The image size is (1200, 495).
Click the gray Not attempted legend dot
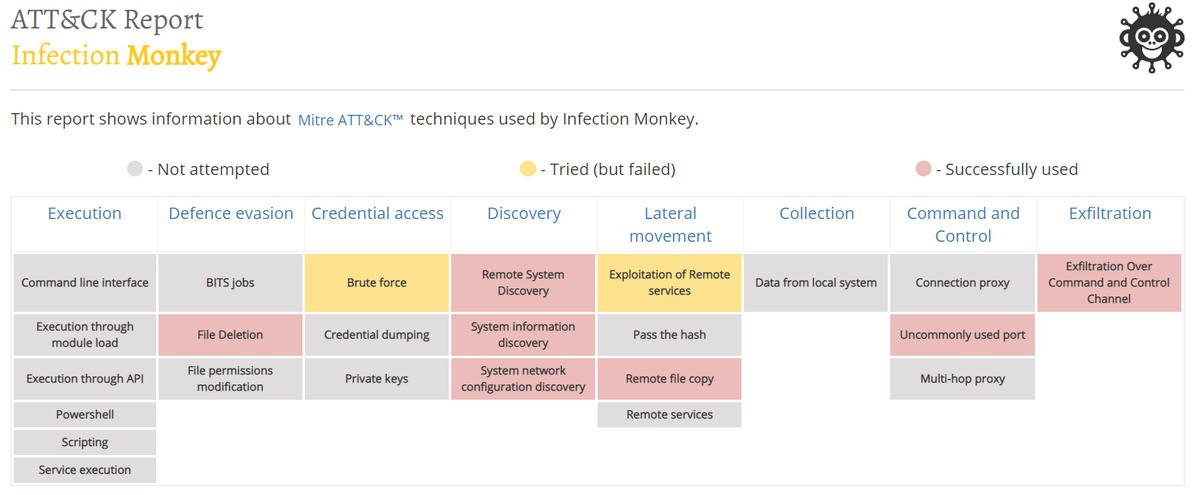tap(135, 169)
